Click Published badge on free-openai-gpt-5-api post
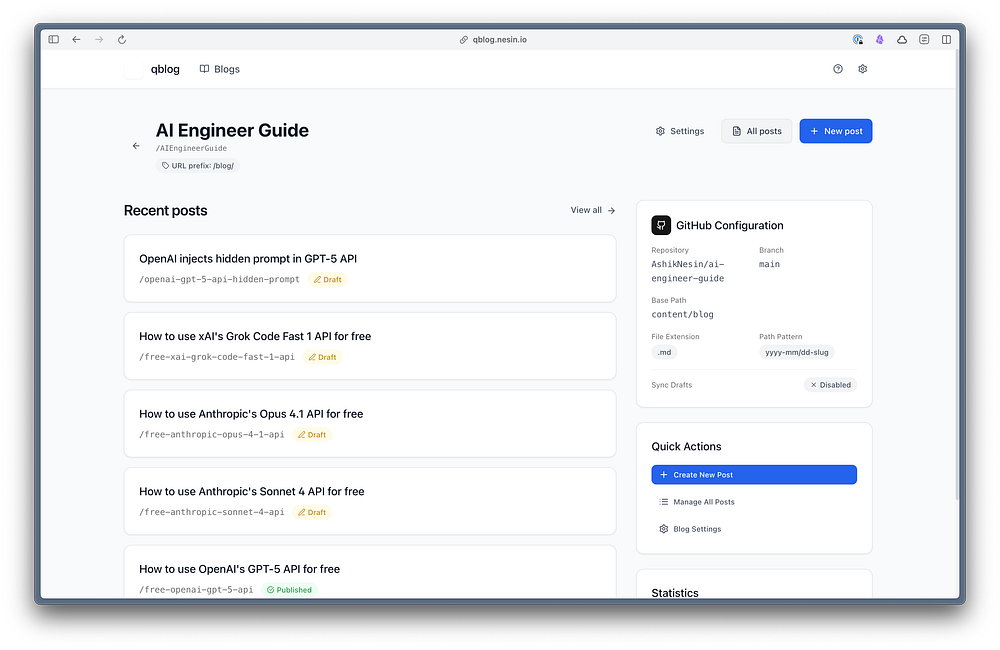Screen dimensions: 1000x650 290,590
